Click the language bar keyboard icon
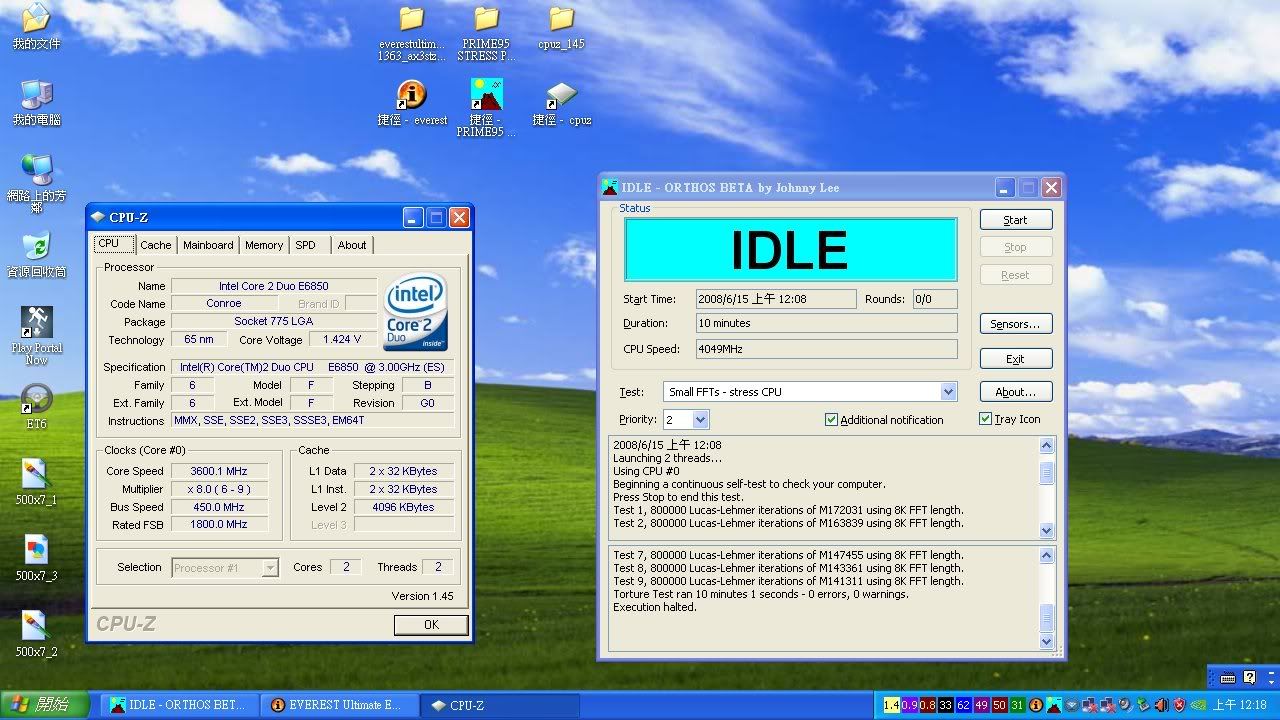 pyautogui.click(x=1229, y=677)
